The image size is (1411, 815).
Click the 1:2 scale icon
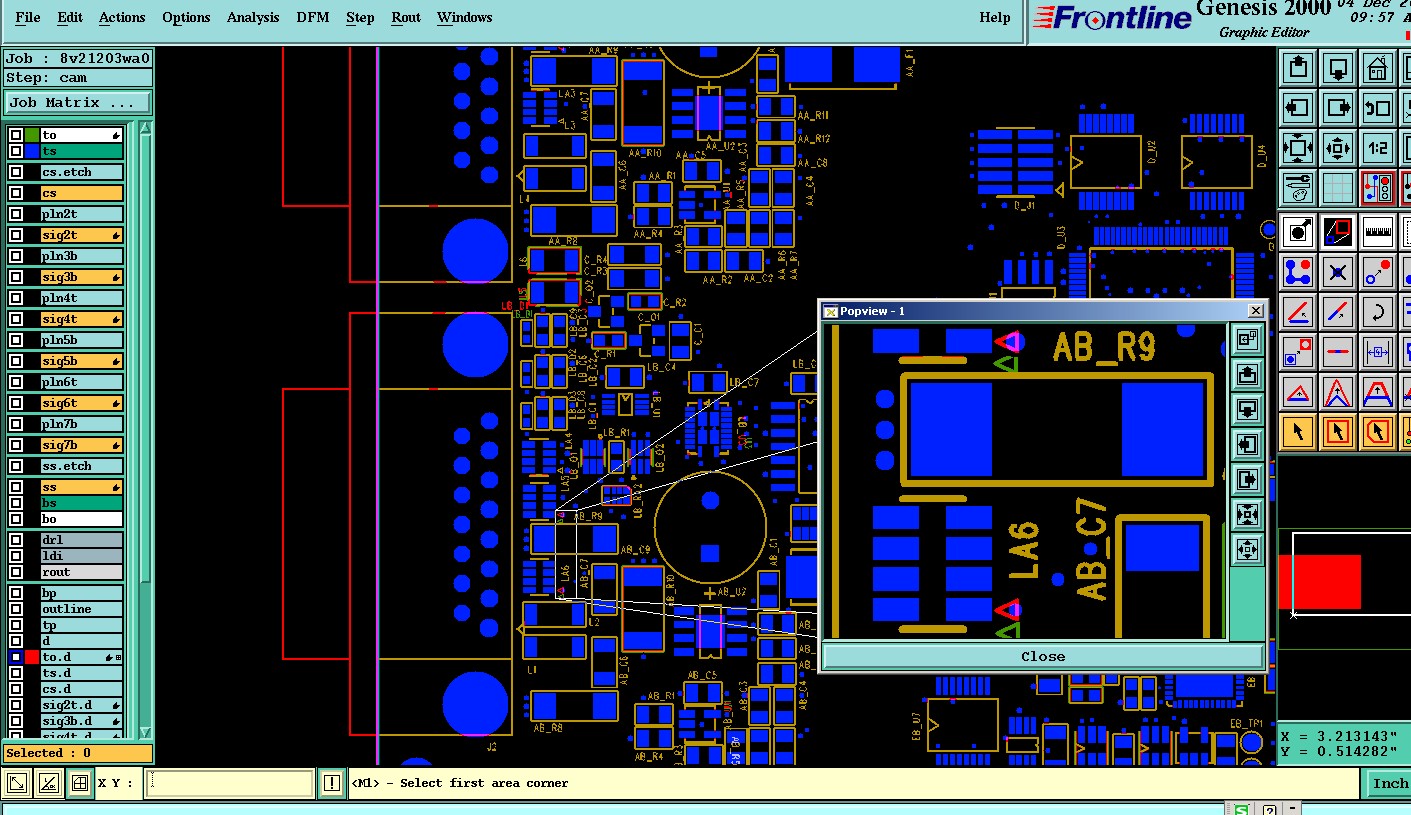1378,148
